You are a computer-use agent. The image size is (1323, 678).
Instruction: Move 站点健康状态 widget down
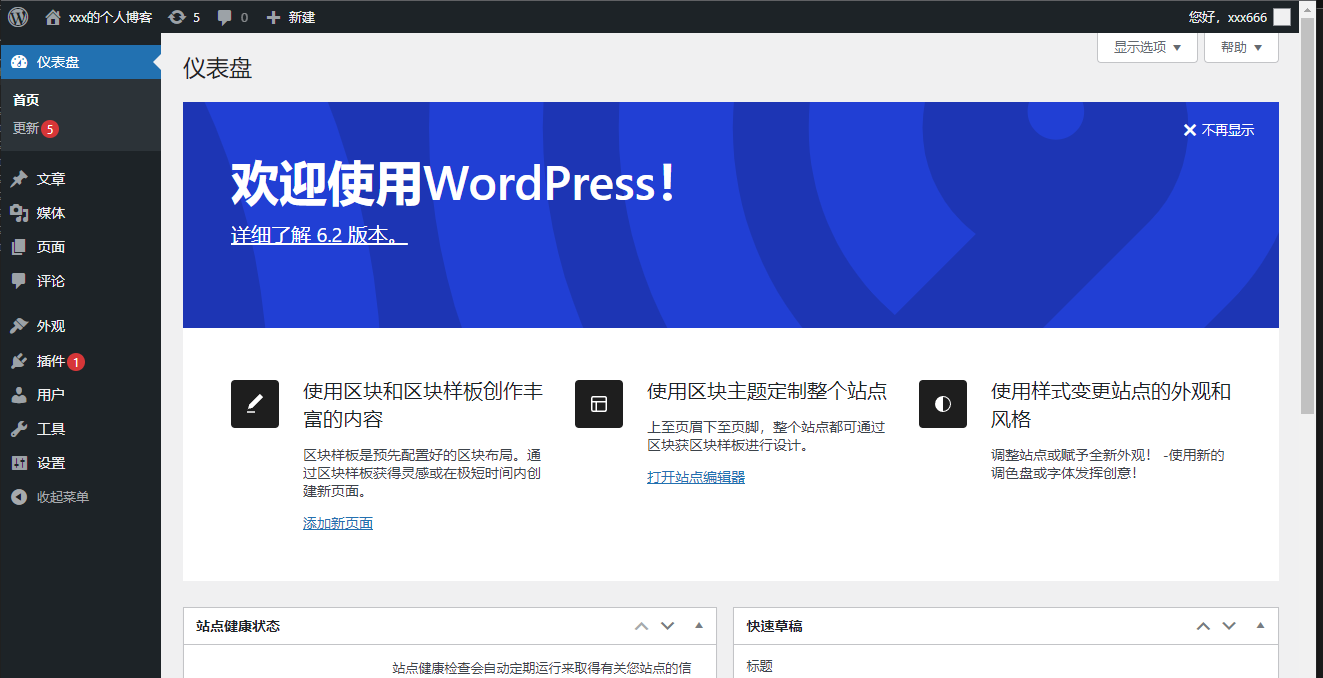pyautogui.click(x=668, y=626)
